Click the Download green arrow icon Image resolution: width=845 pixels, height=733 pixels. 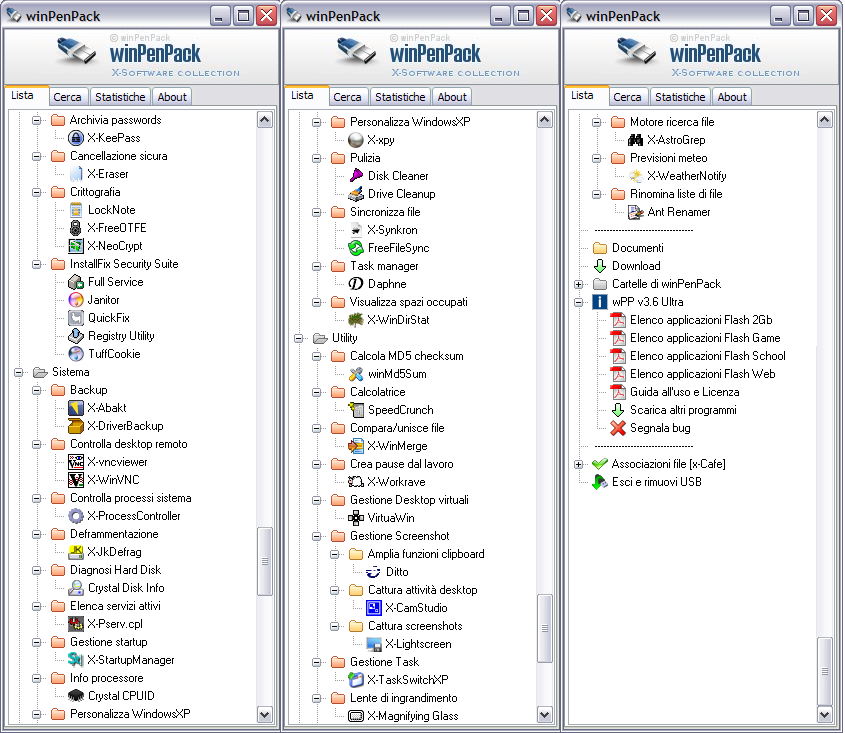[x=600, y=266]
